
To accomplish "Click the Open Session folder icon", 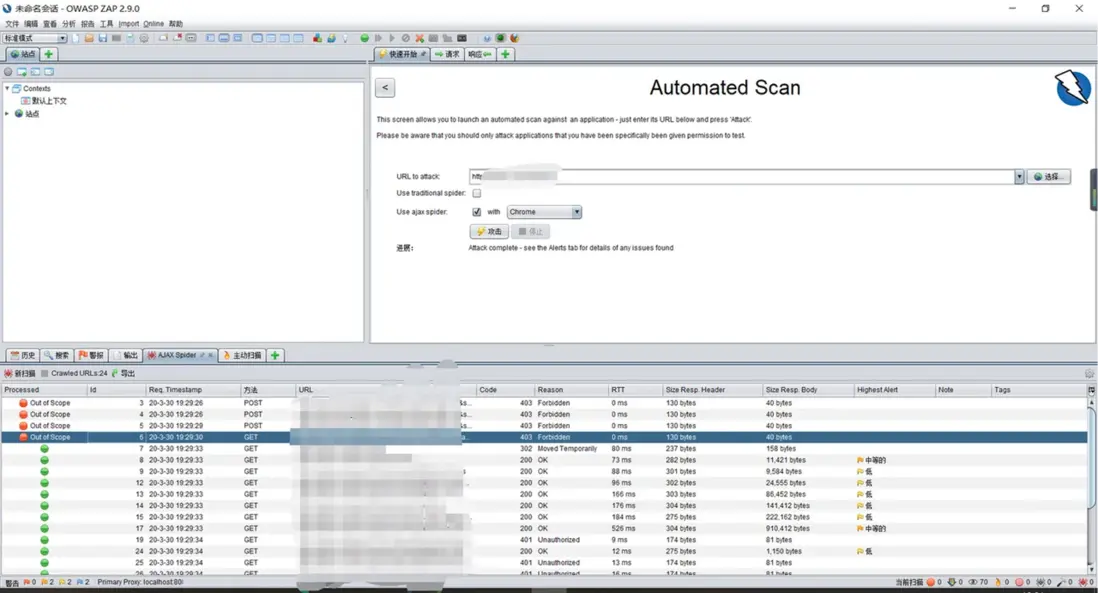I will tap(89, 38).
